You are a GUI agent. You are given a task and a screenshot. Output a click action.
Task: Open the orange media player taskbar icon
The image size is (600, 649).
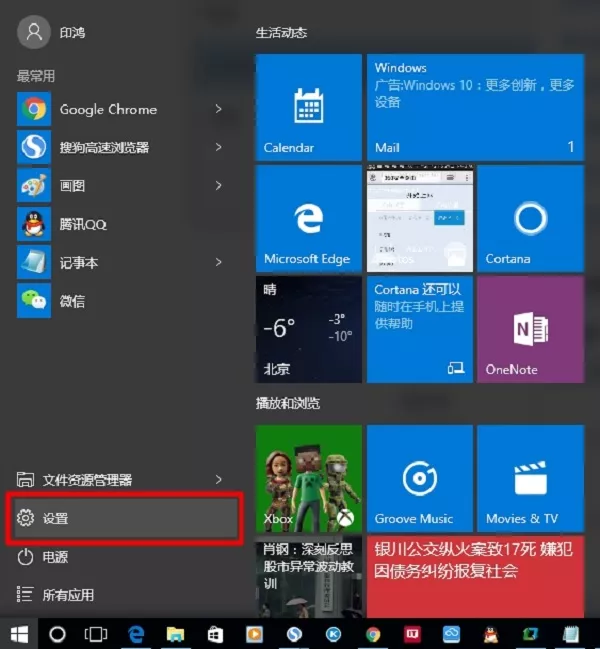click(254, 634)
